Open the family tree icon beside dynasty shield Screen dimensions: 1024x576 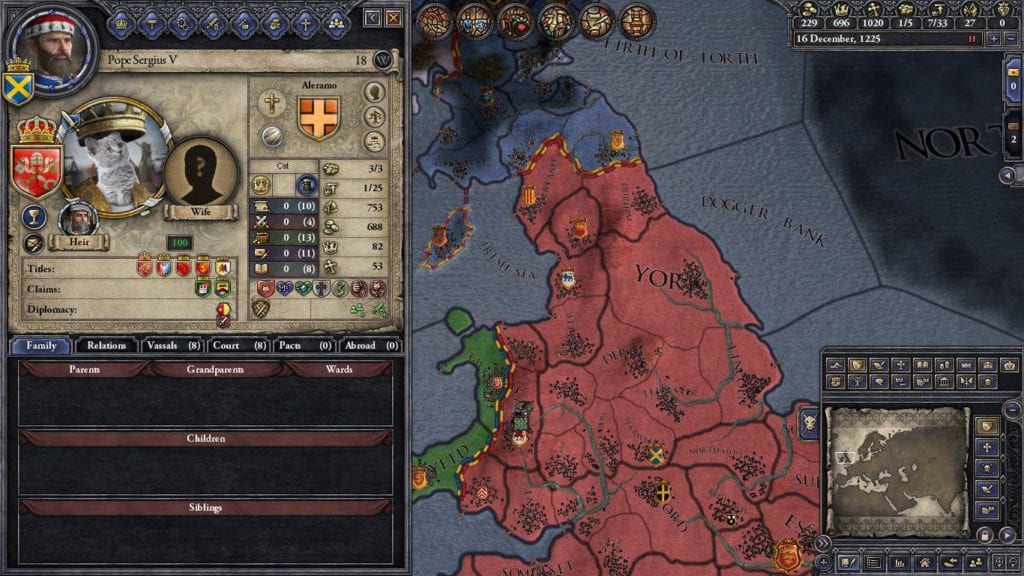point(374,118)
